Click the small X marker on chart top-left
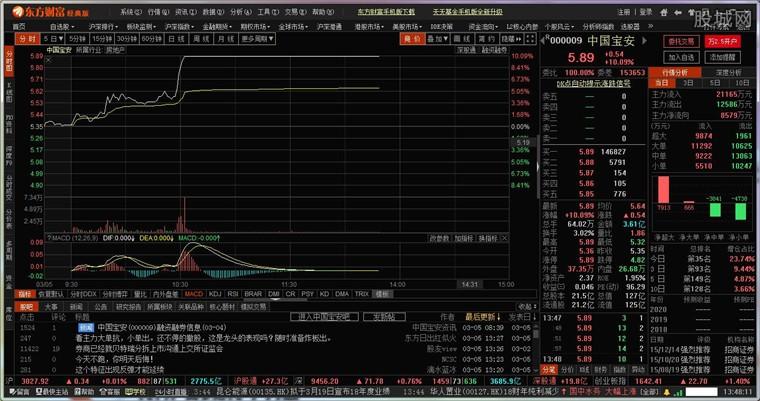Screen dimensions: 760x401 [x=48, y=60]
